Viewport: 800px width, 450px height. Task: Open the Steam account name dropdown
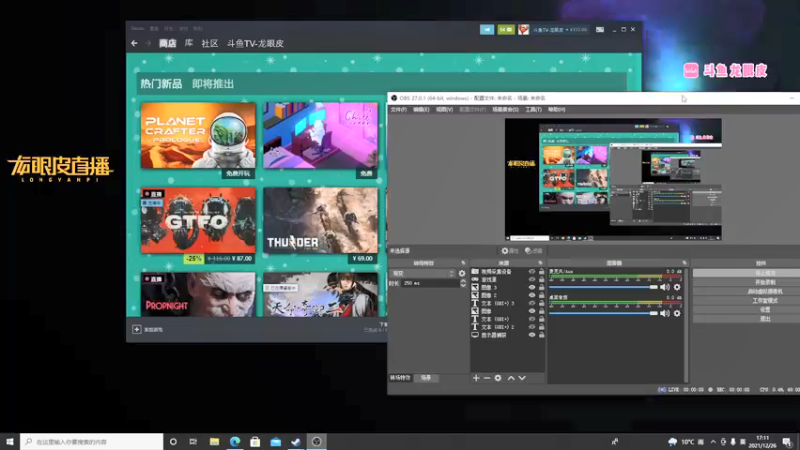coord(560,30)
